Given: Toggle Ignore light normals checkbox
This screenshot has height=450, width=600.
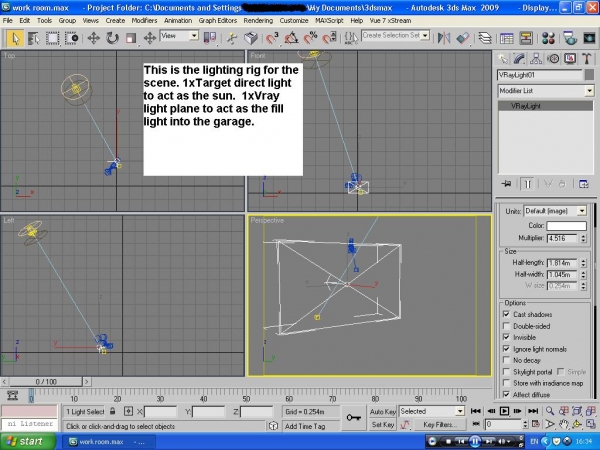Looking at the screenshot, I should click(x=506, y=349).
